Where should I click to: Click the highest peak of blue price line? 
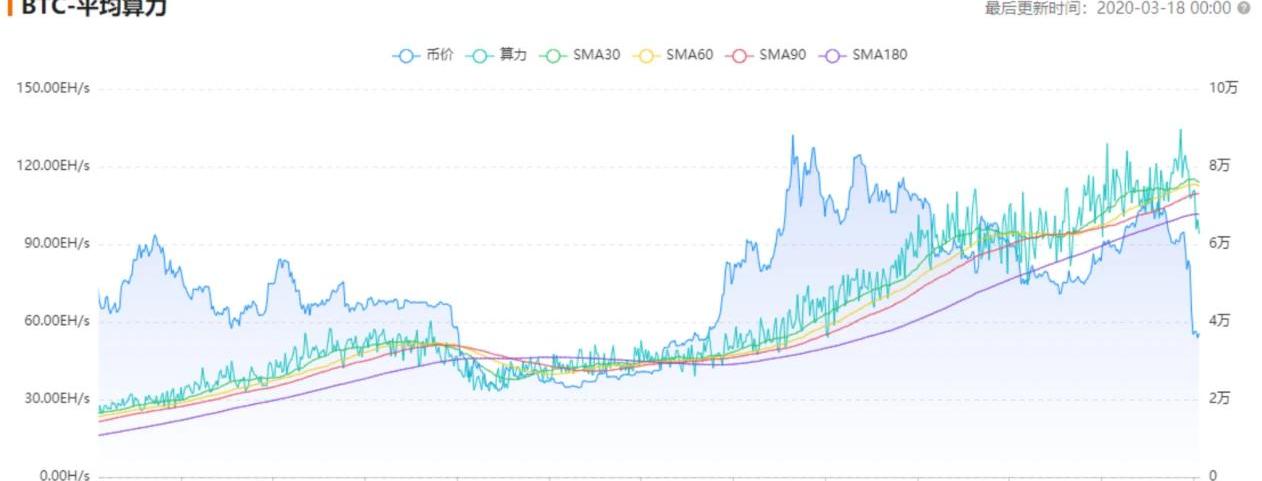pyautogui.click(x=793, y=137)
